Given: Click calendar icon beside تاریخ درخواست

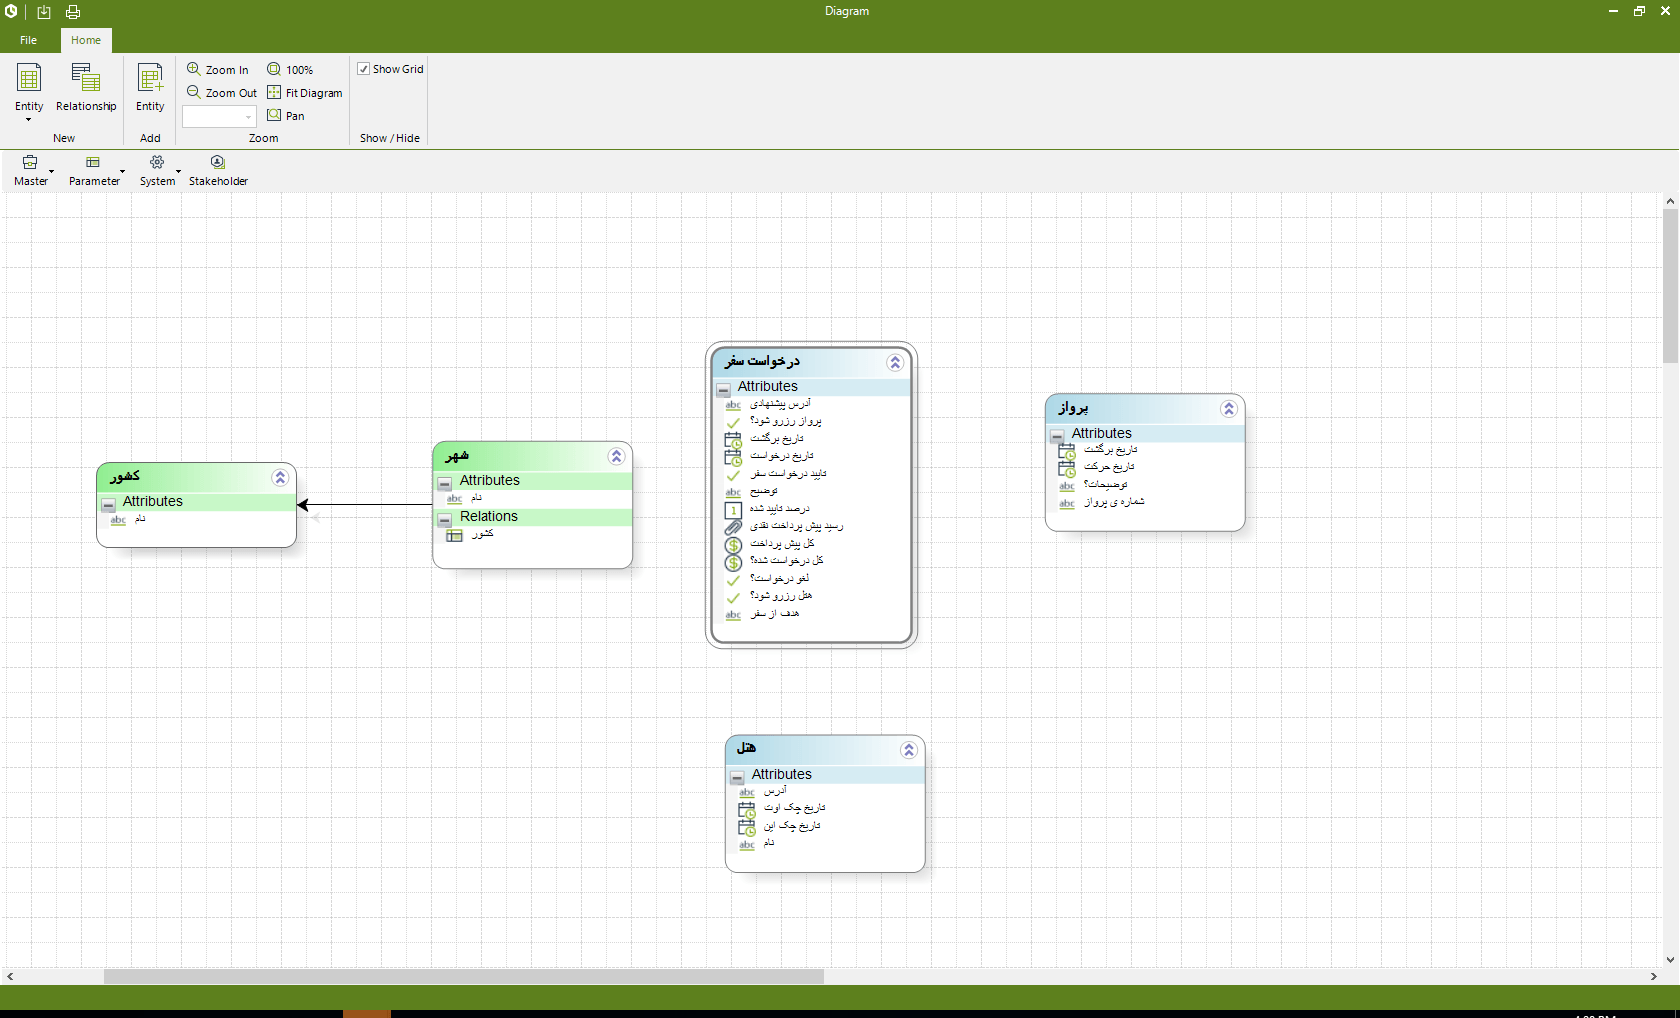Looking at the screenshot, I should coord(733,457).
